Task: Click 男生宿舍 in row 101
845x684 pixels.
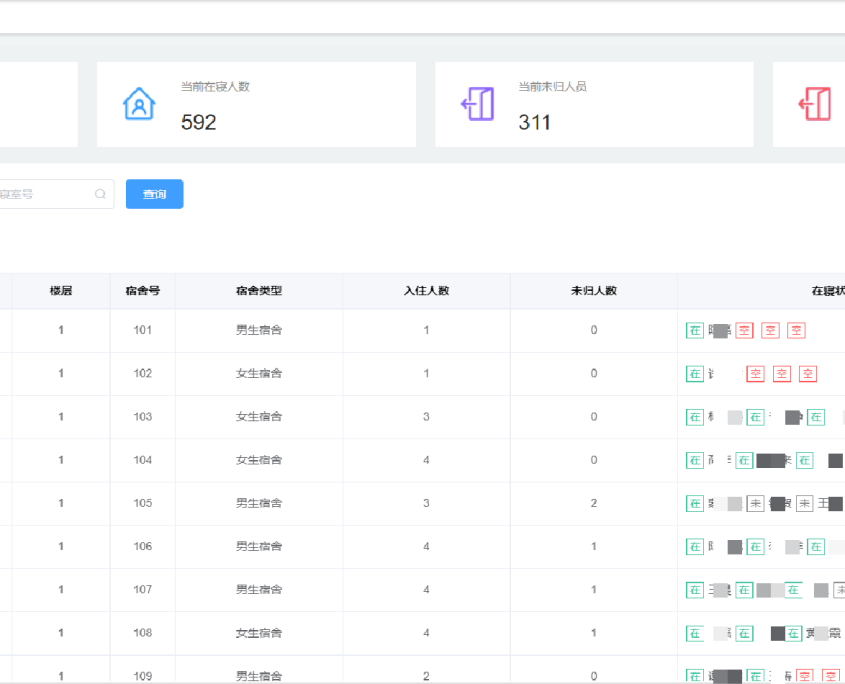Action: (259, 330)
